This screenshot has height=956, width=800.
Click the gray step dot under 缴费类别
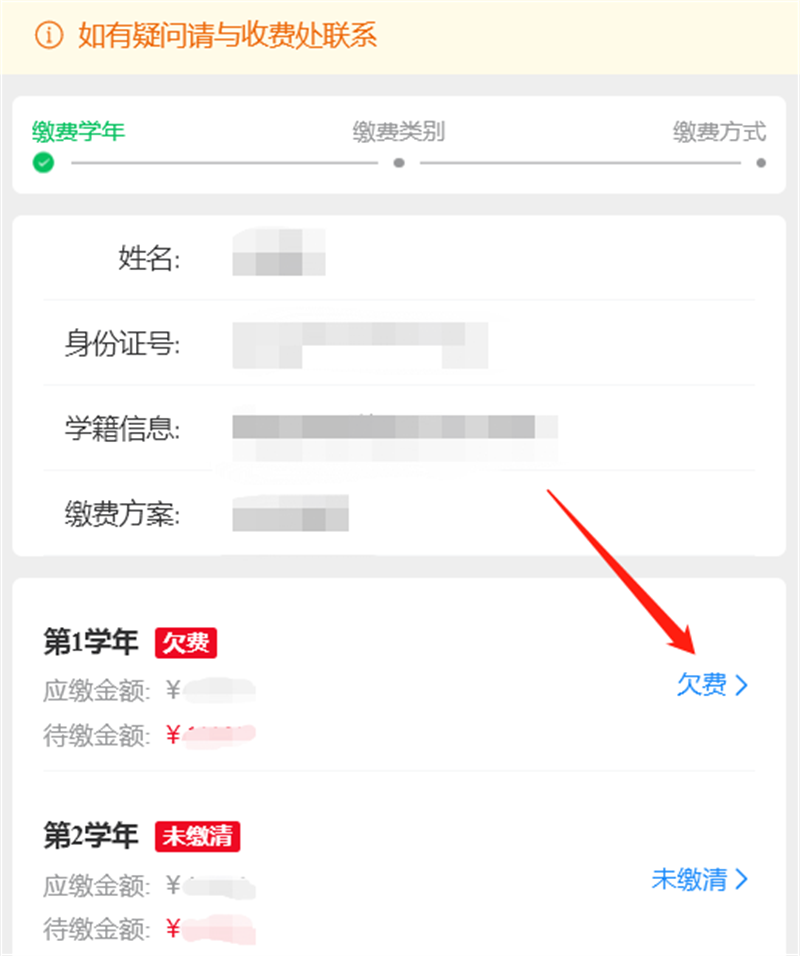click(x=399, y=163)
